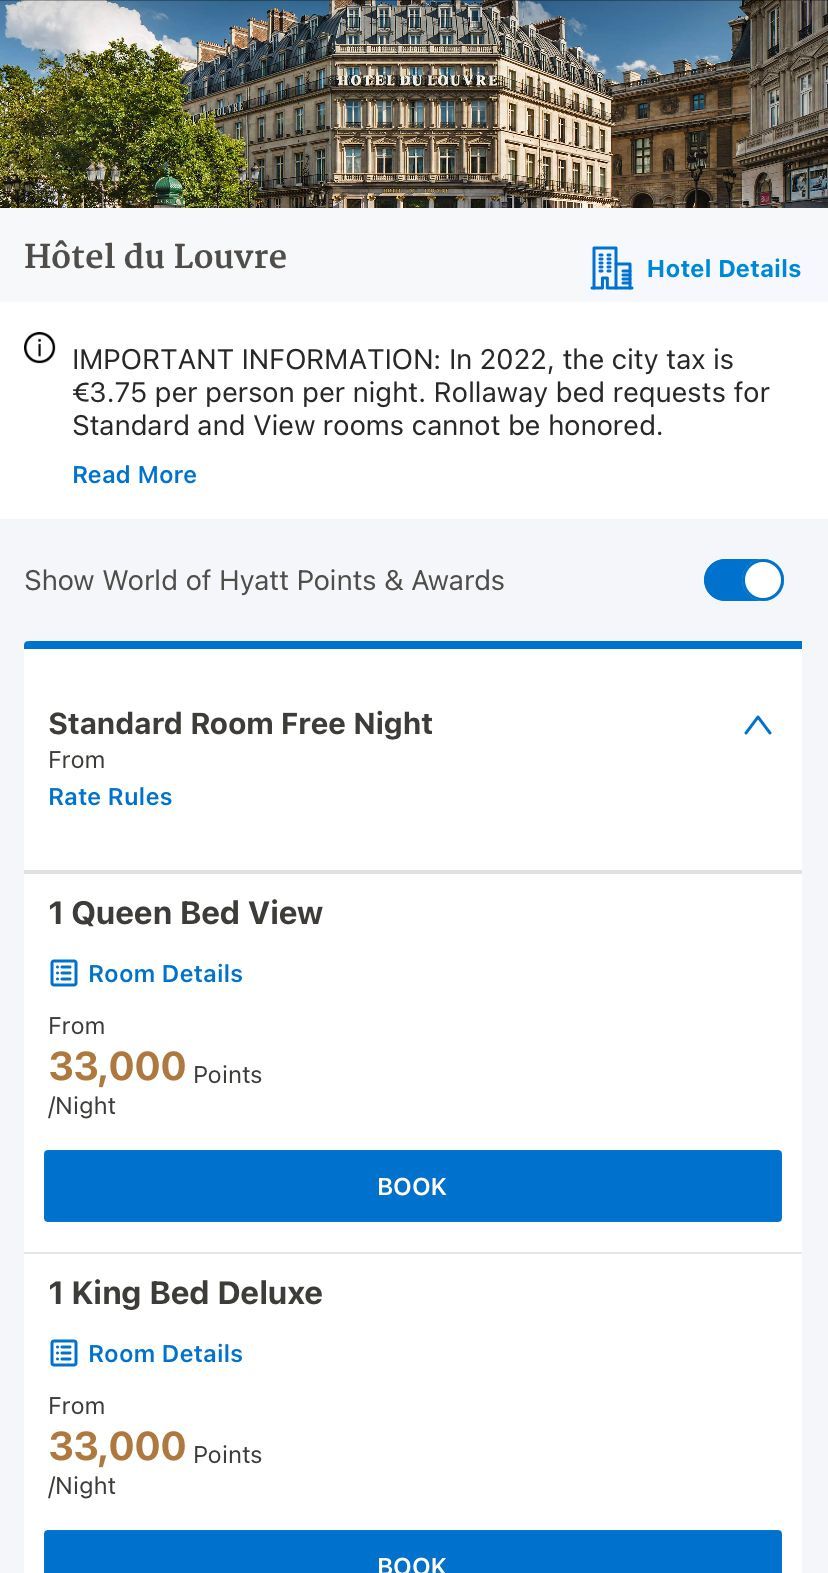Tap the Standard Room Free Night heading
The image size is (828, 1573).
(x=240, y=724)
